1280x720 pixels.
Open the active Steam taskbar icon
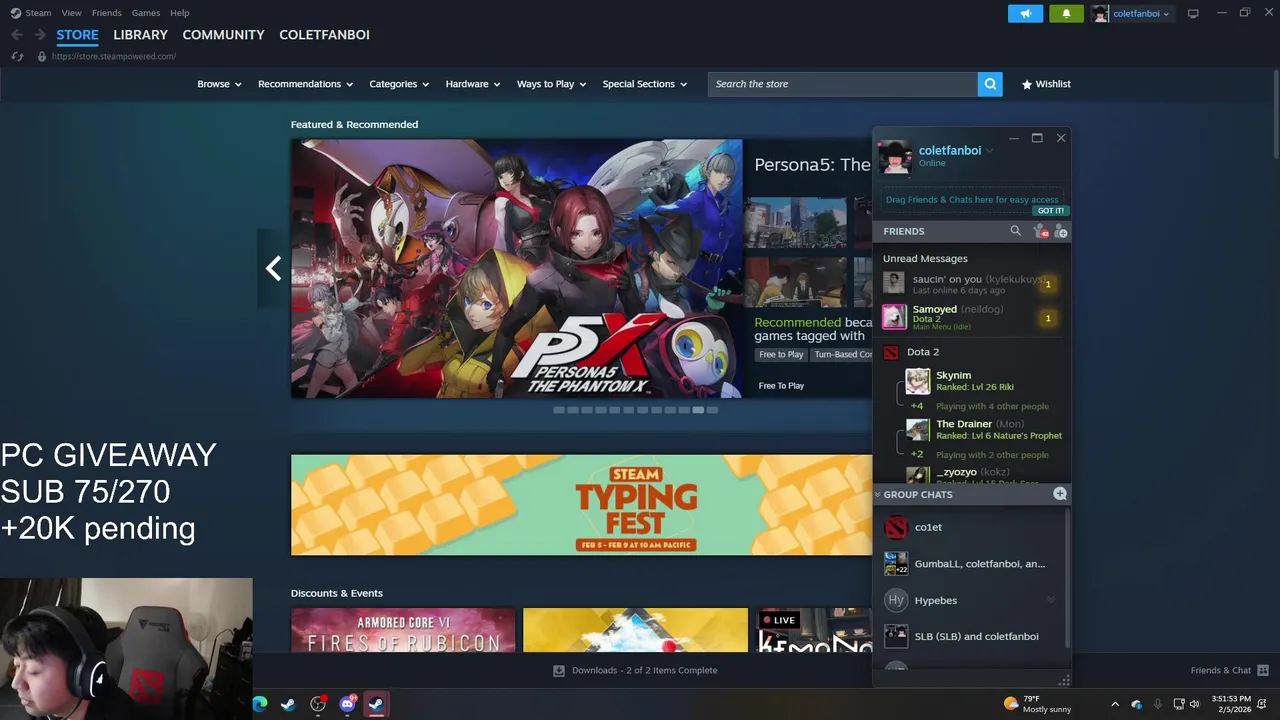pos(376,704)
